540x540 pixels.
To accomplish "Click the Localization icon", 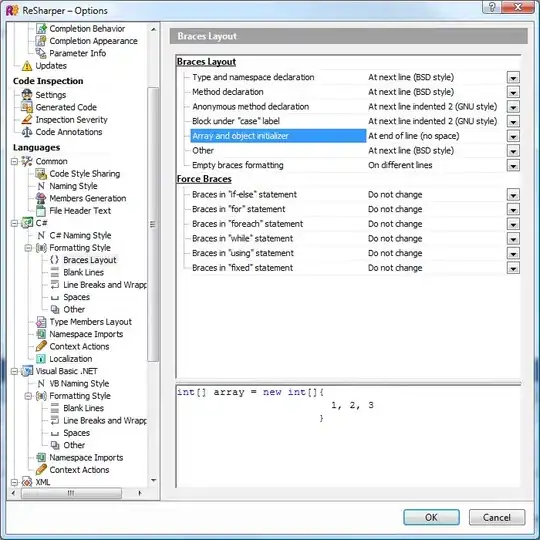I will (41, 359).
